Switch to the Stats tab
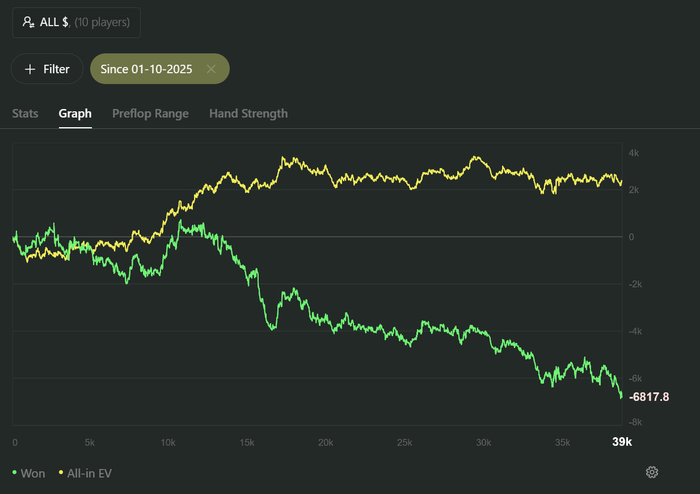Image resolution: width=700 pixels, height=494 pixels. click(25, 113)
